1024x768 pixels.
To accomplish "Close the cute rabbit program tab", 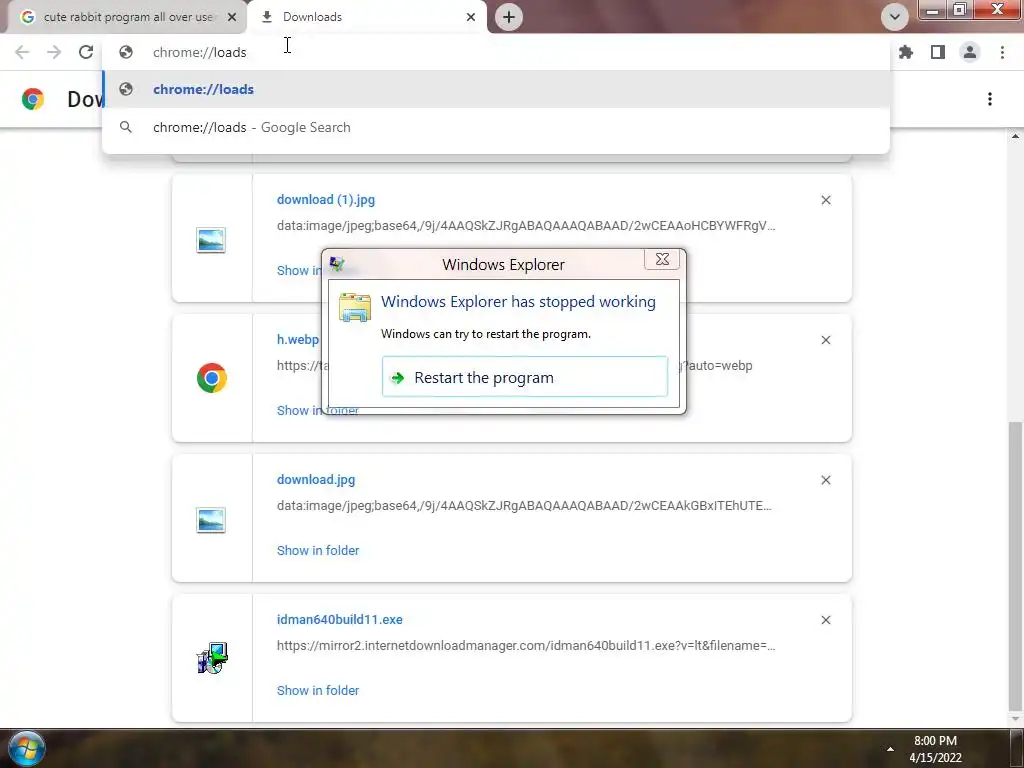I will 232,17.
